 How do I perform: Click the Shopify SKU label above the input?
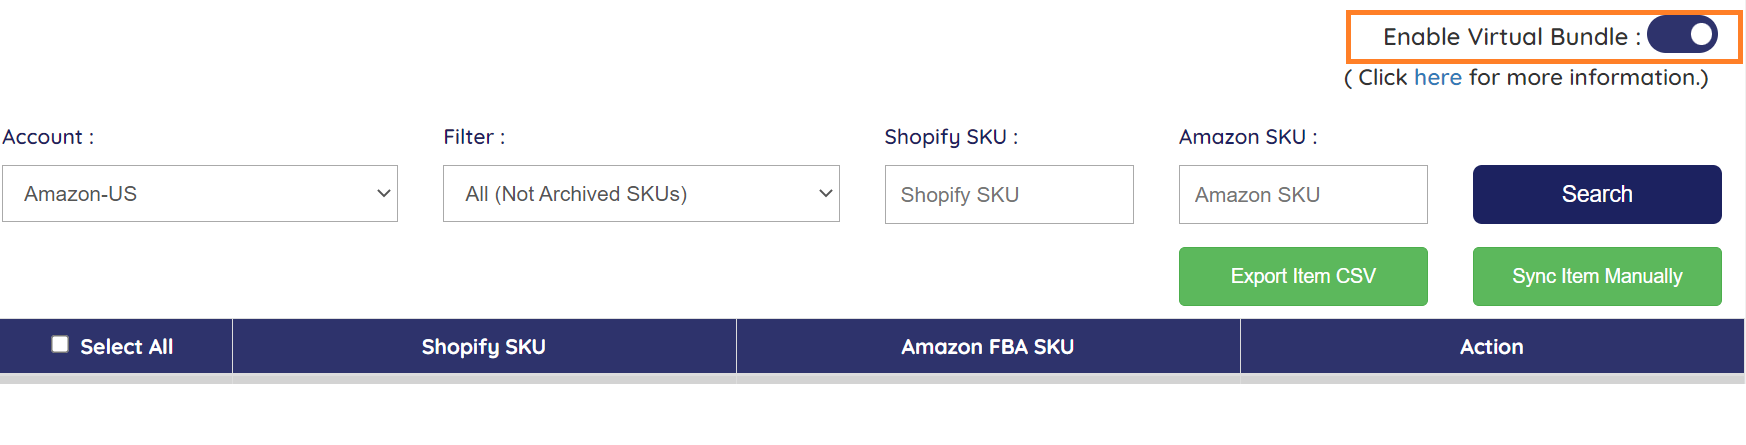(x=950, y=137)
